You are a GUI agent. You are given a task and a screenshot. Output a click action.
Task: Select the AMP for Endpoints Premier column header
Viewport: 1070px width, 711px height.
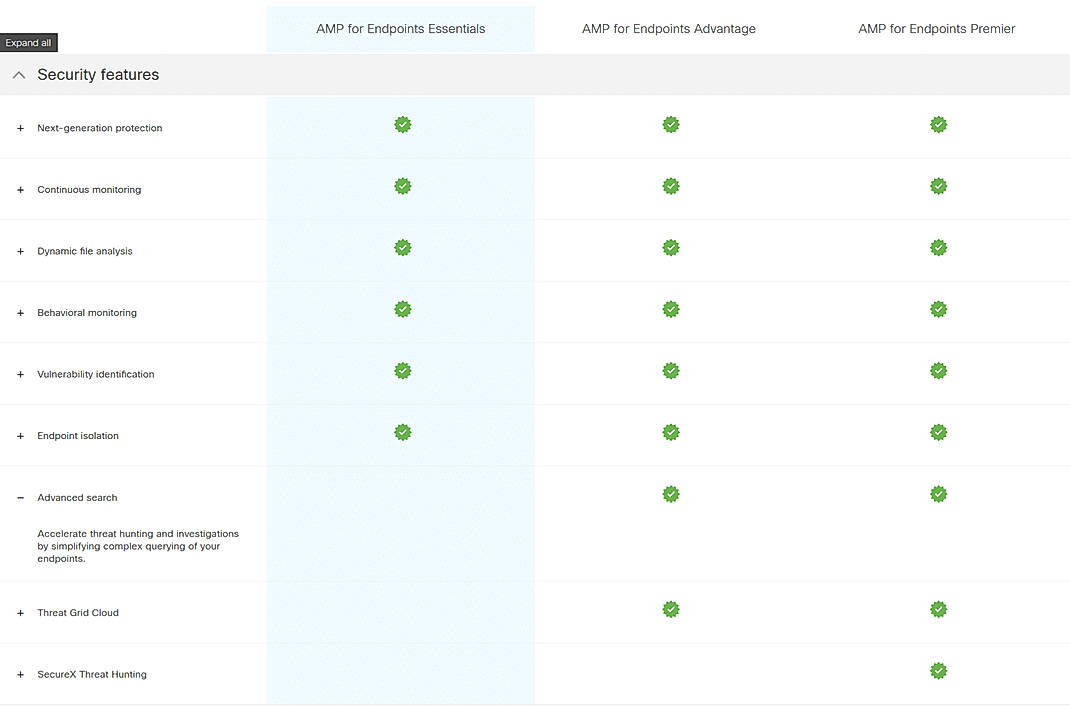point(937,29)
